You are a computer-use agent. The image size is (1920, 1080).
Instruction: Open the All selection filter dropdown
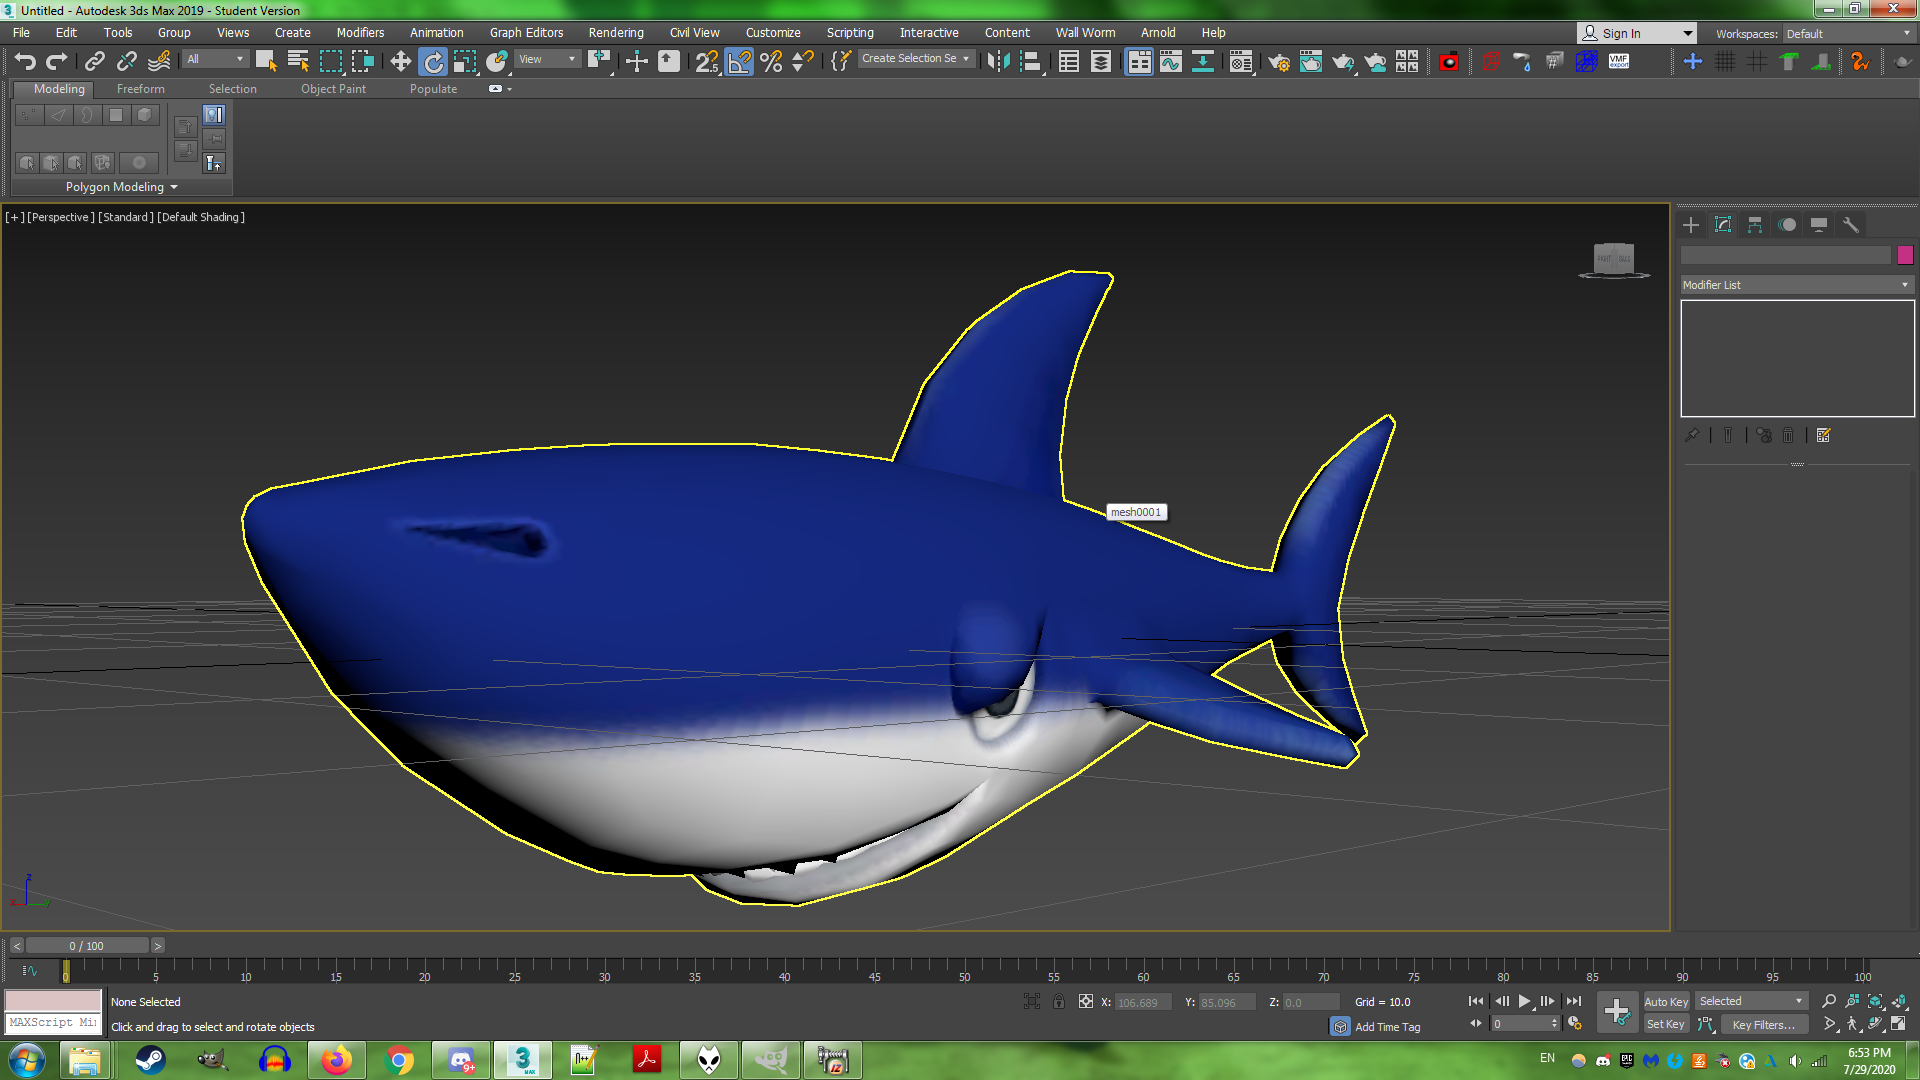pos(215,59)
